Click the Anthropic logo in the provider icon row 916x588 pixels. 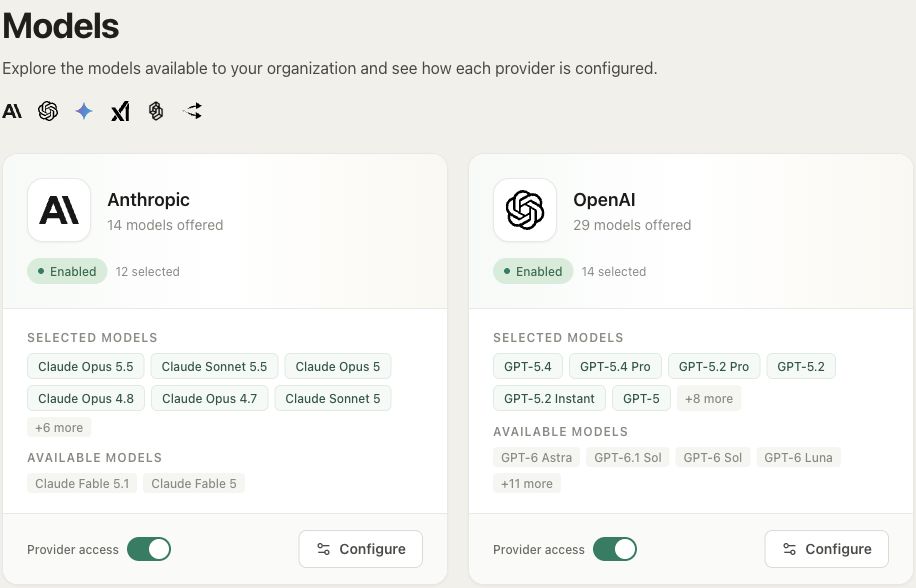tap(12, 110)
